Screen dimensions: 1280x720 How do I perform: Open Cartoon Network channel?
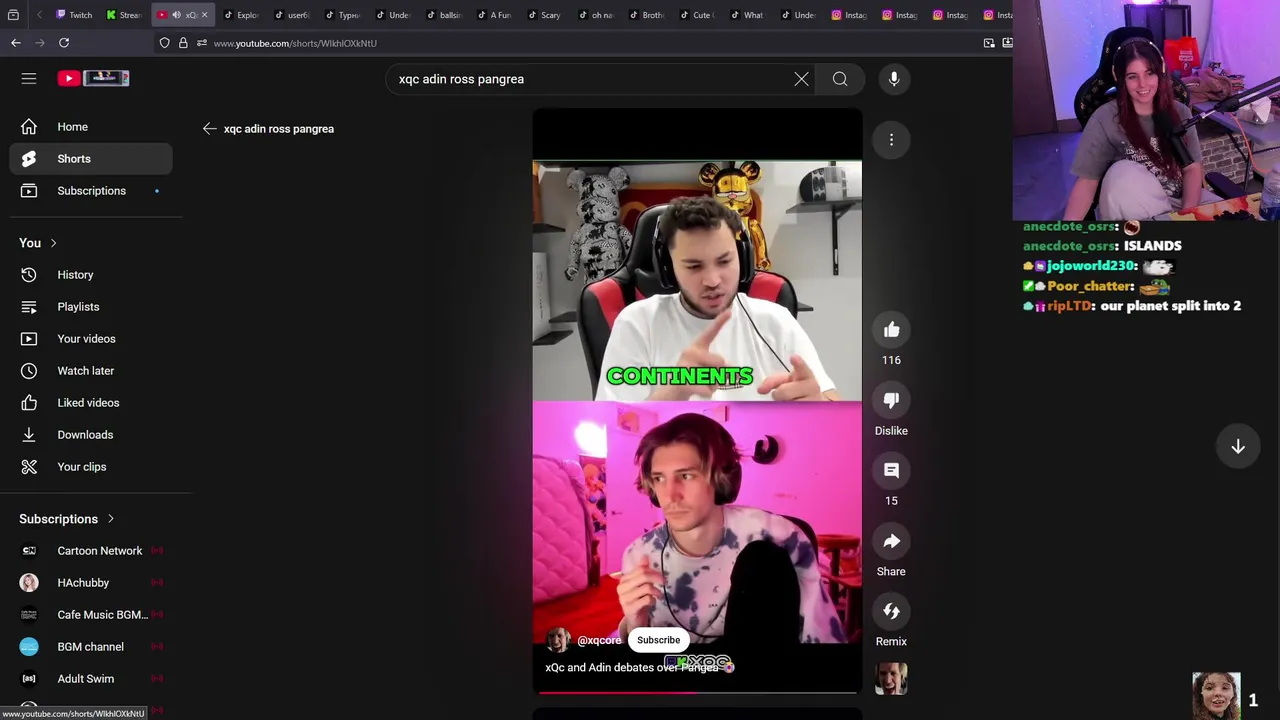coord(91,551)
